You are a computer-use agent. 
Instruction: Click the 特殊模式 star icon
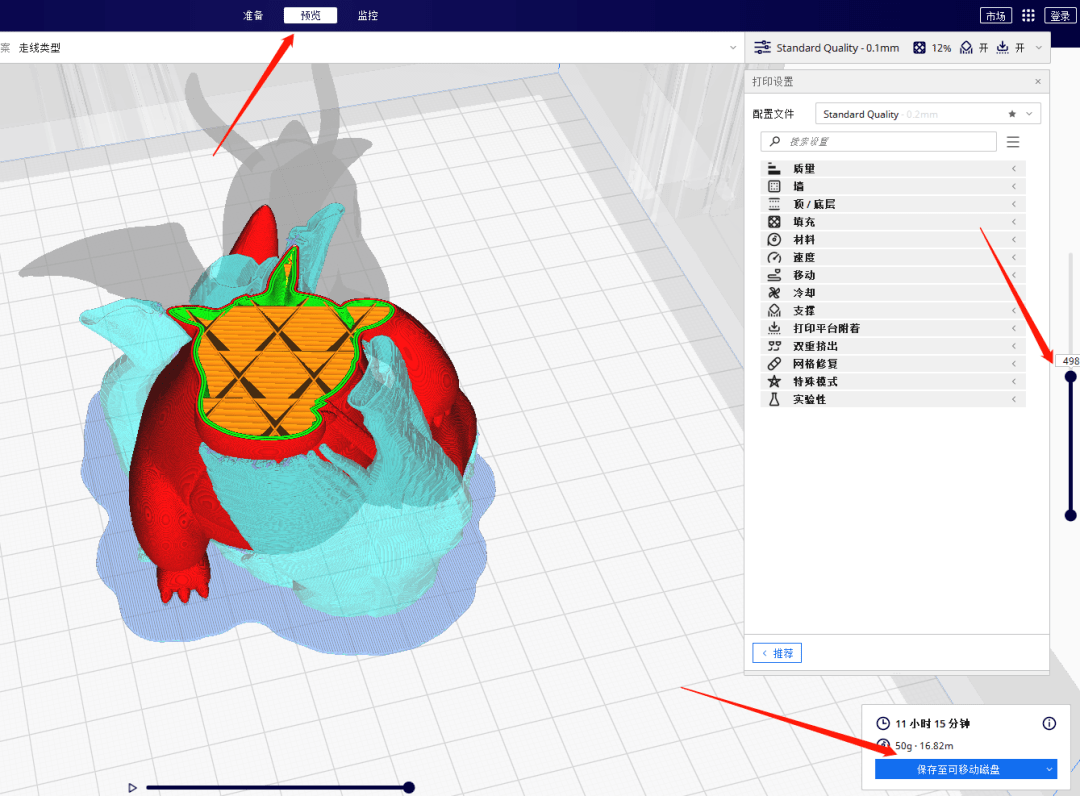pos(774,381)
